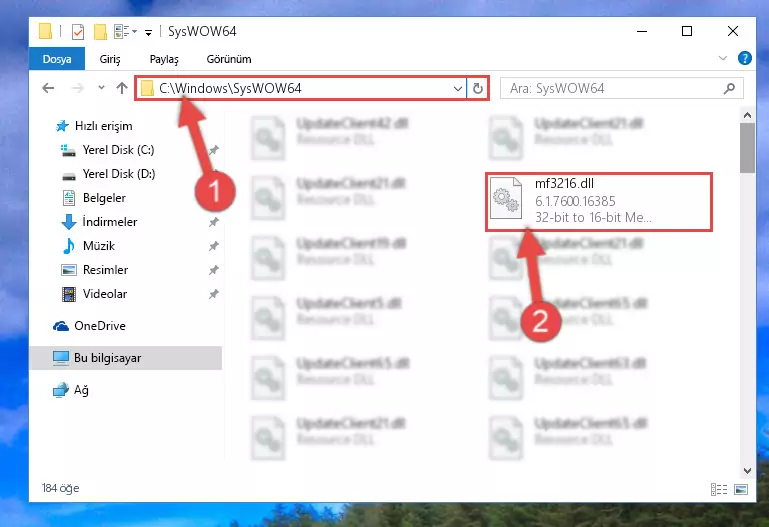Click the Back navigation arrow
This screenshot has width=769, height=527.
pyautogui.click(x=48, y=88)
